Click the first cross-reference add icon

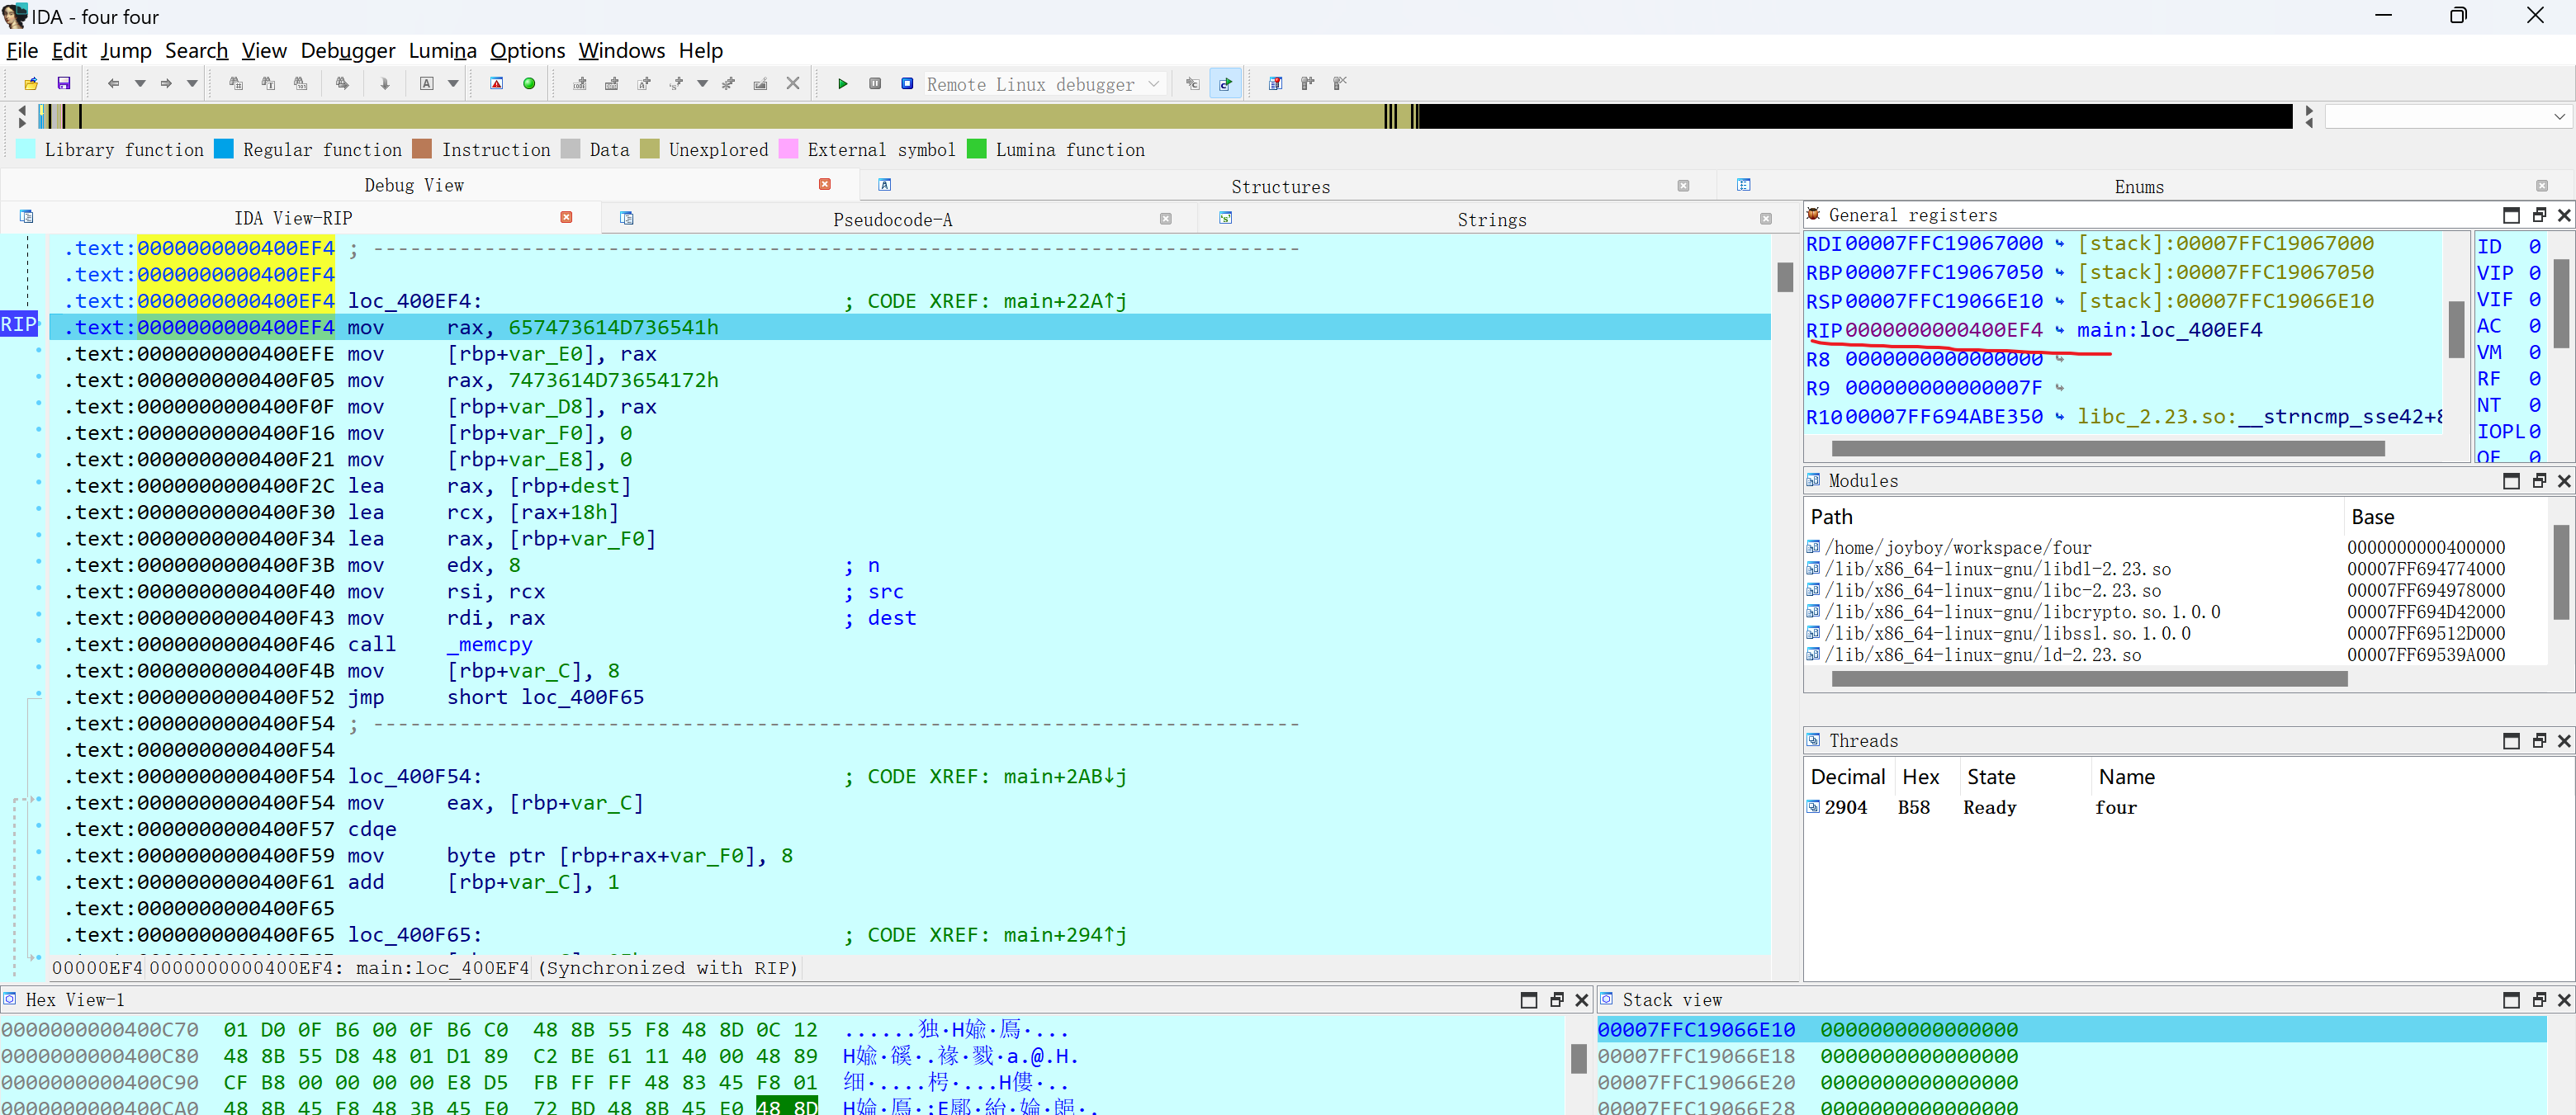click(580, 84)
